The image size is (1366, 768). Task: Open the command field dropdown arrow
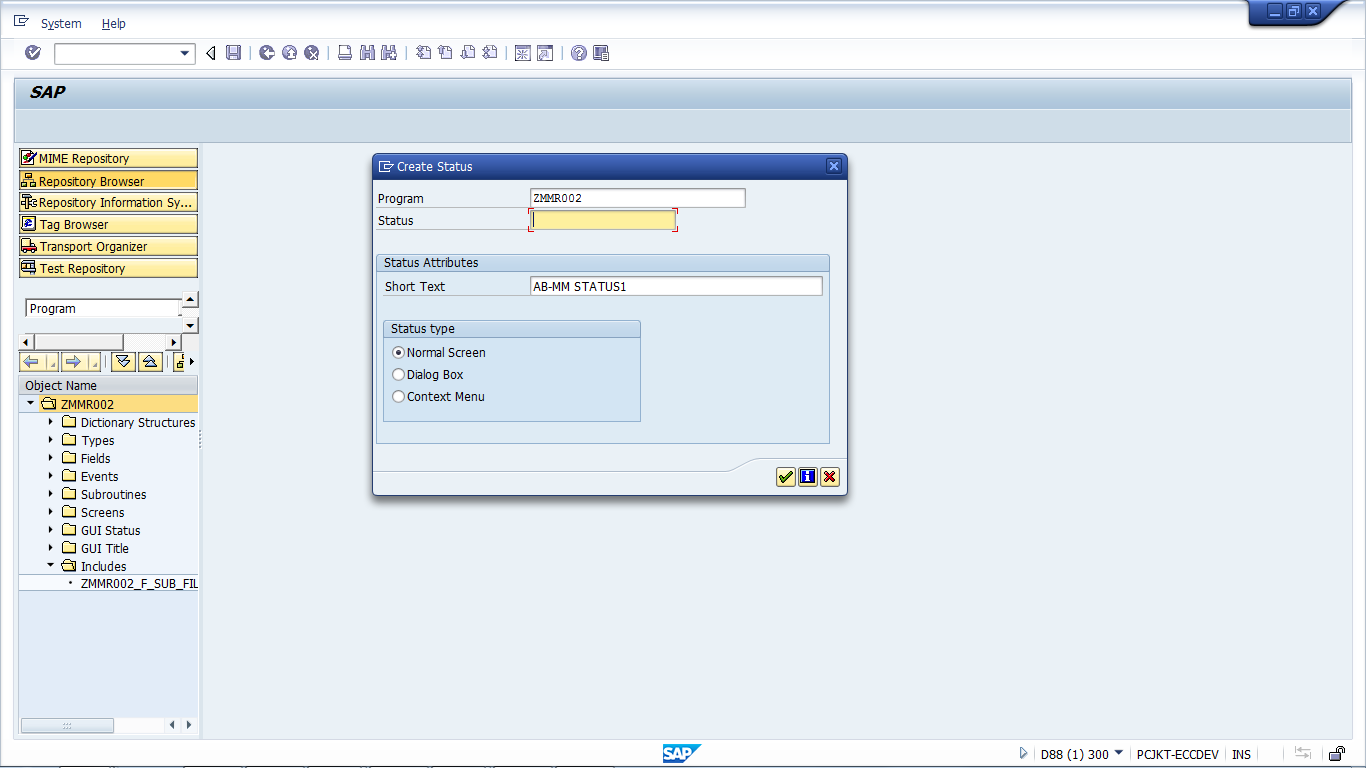click(x=183, y=53)
